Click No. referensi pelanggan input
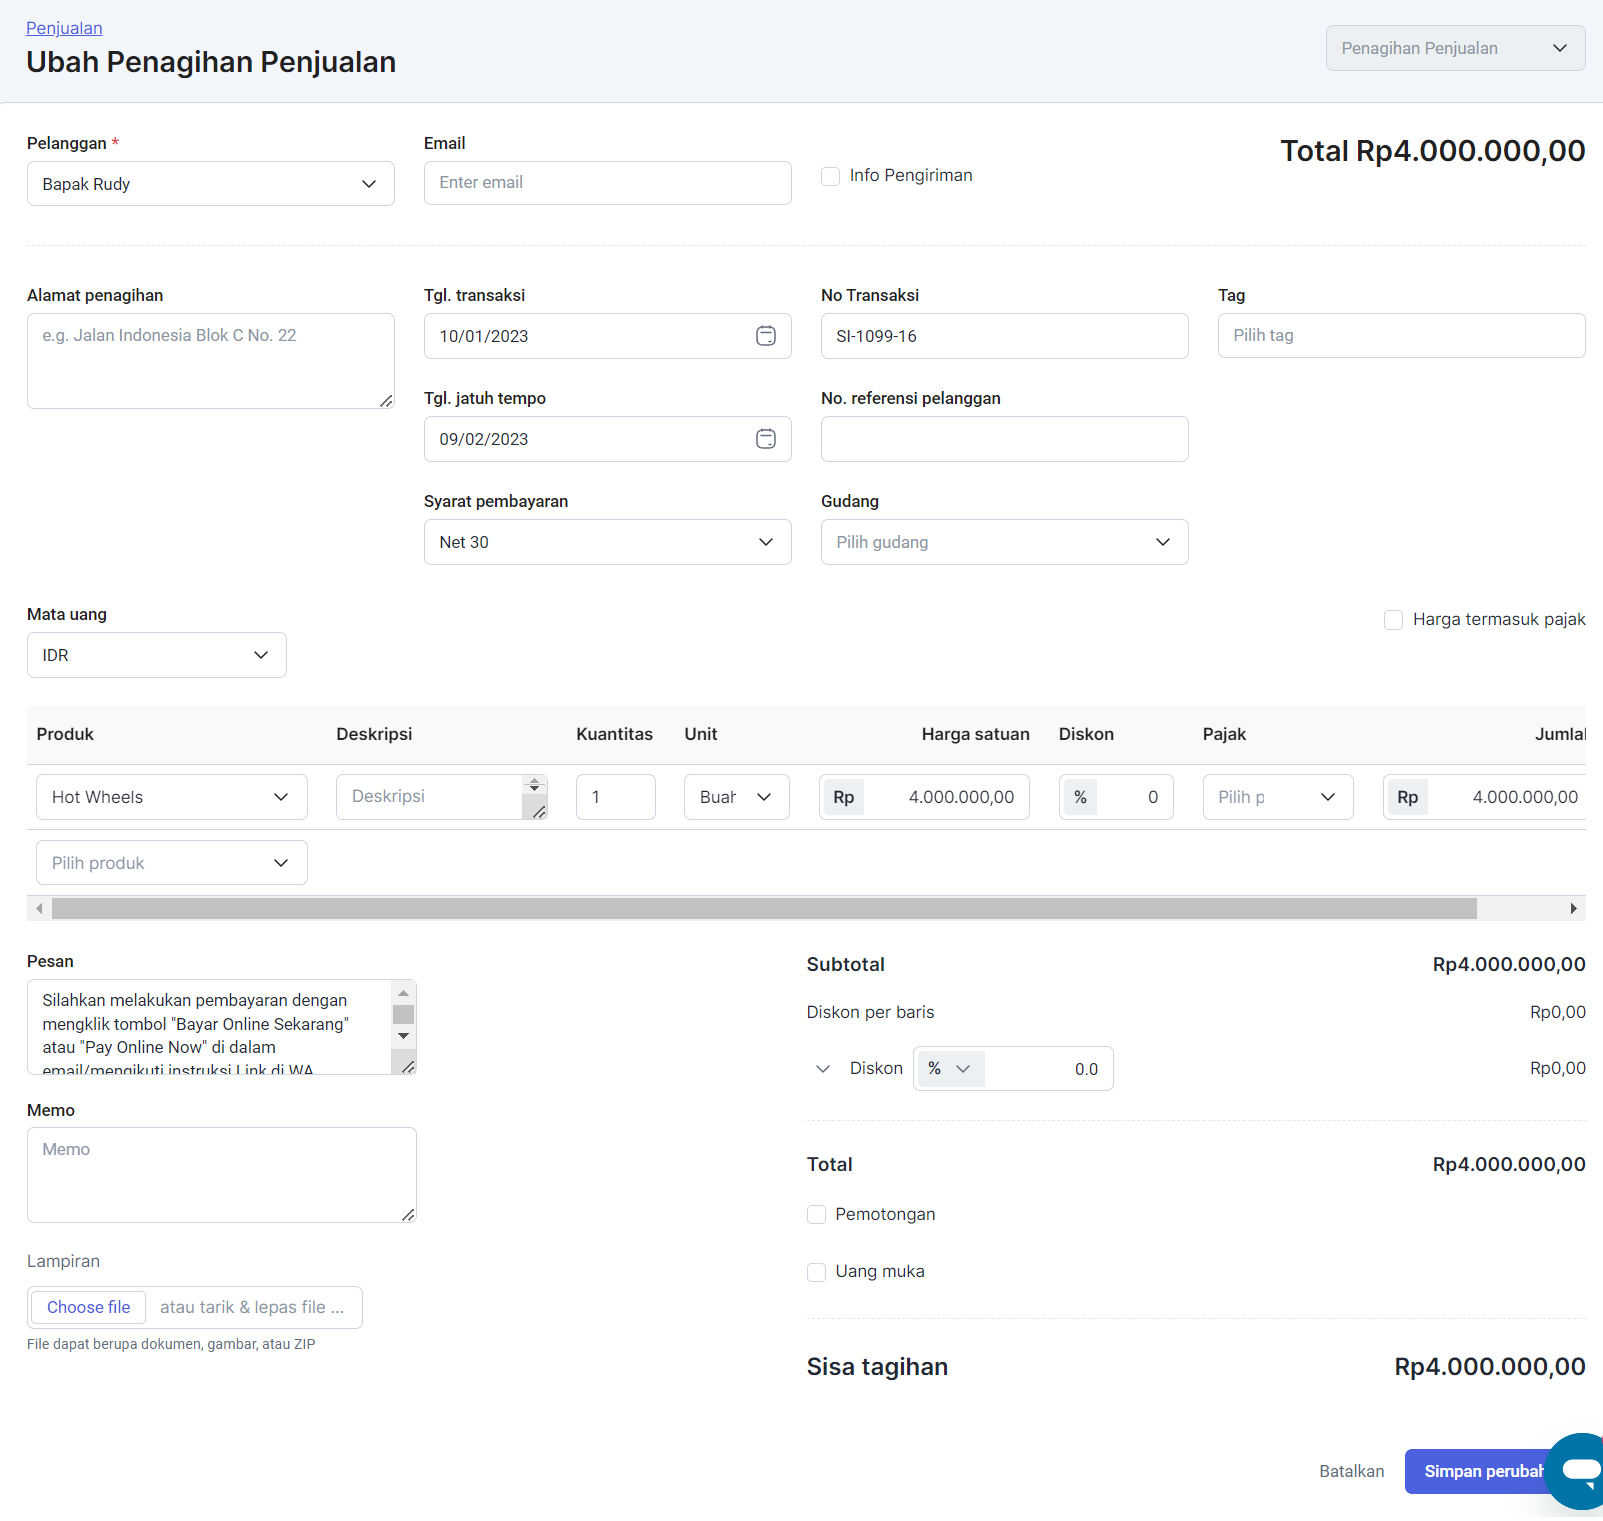The height and width of the screenshot is (1521, 1603). pos(1005,439)
